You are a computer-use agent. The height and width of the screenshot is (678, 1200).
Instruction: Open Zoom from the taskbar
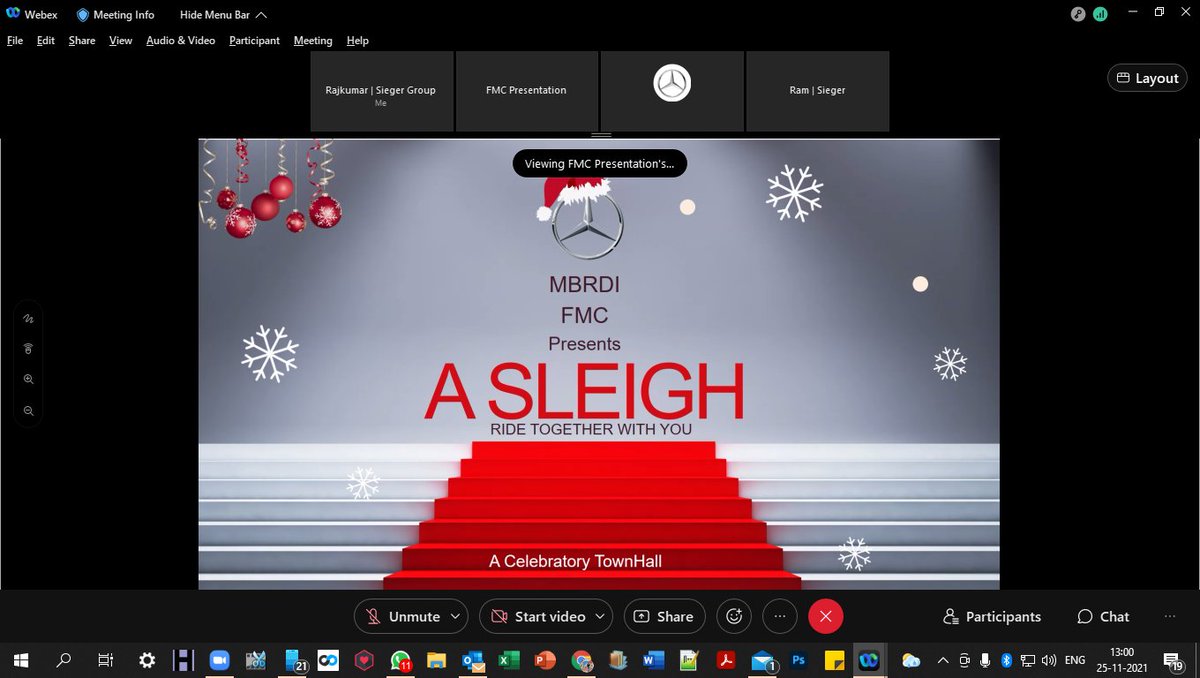pos(219,660)
